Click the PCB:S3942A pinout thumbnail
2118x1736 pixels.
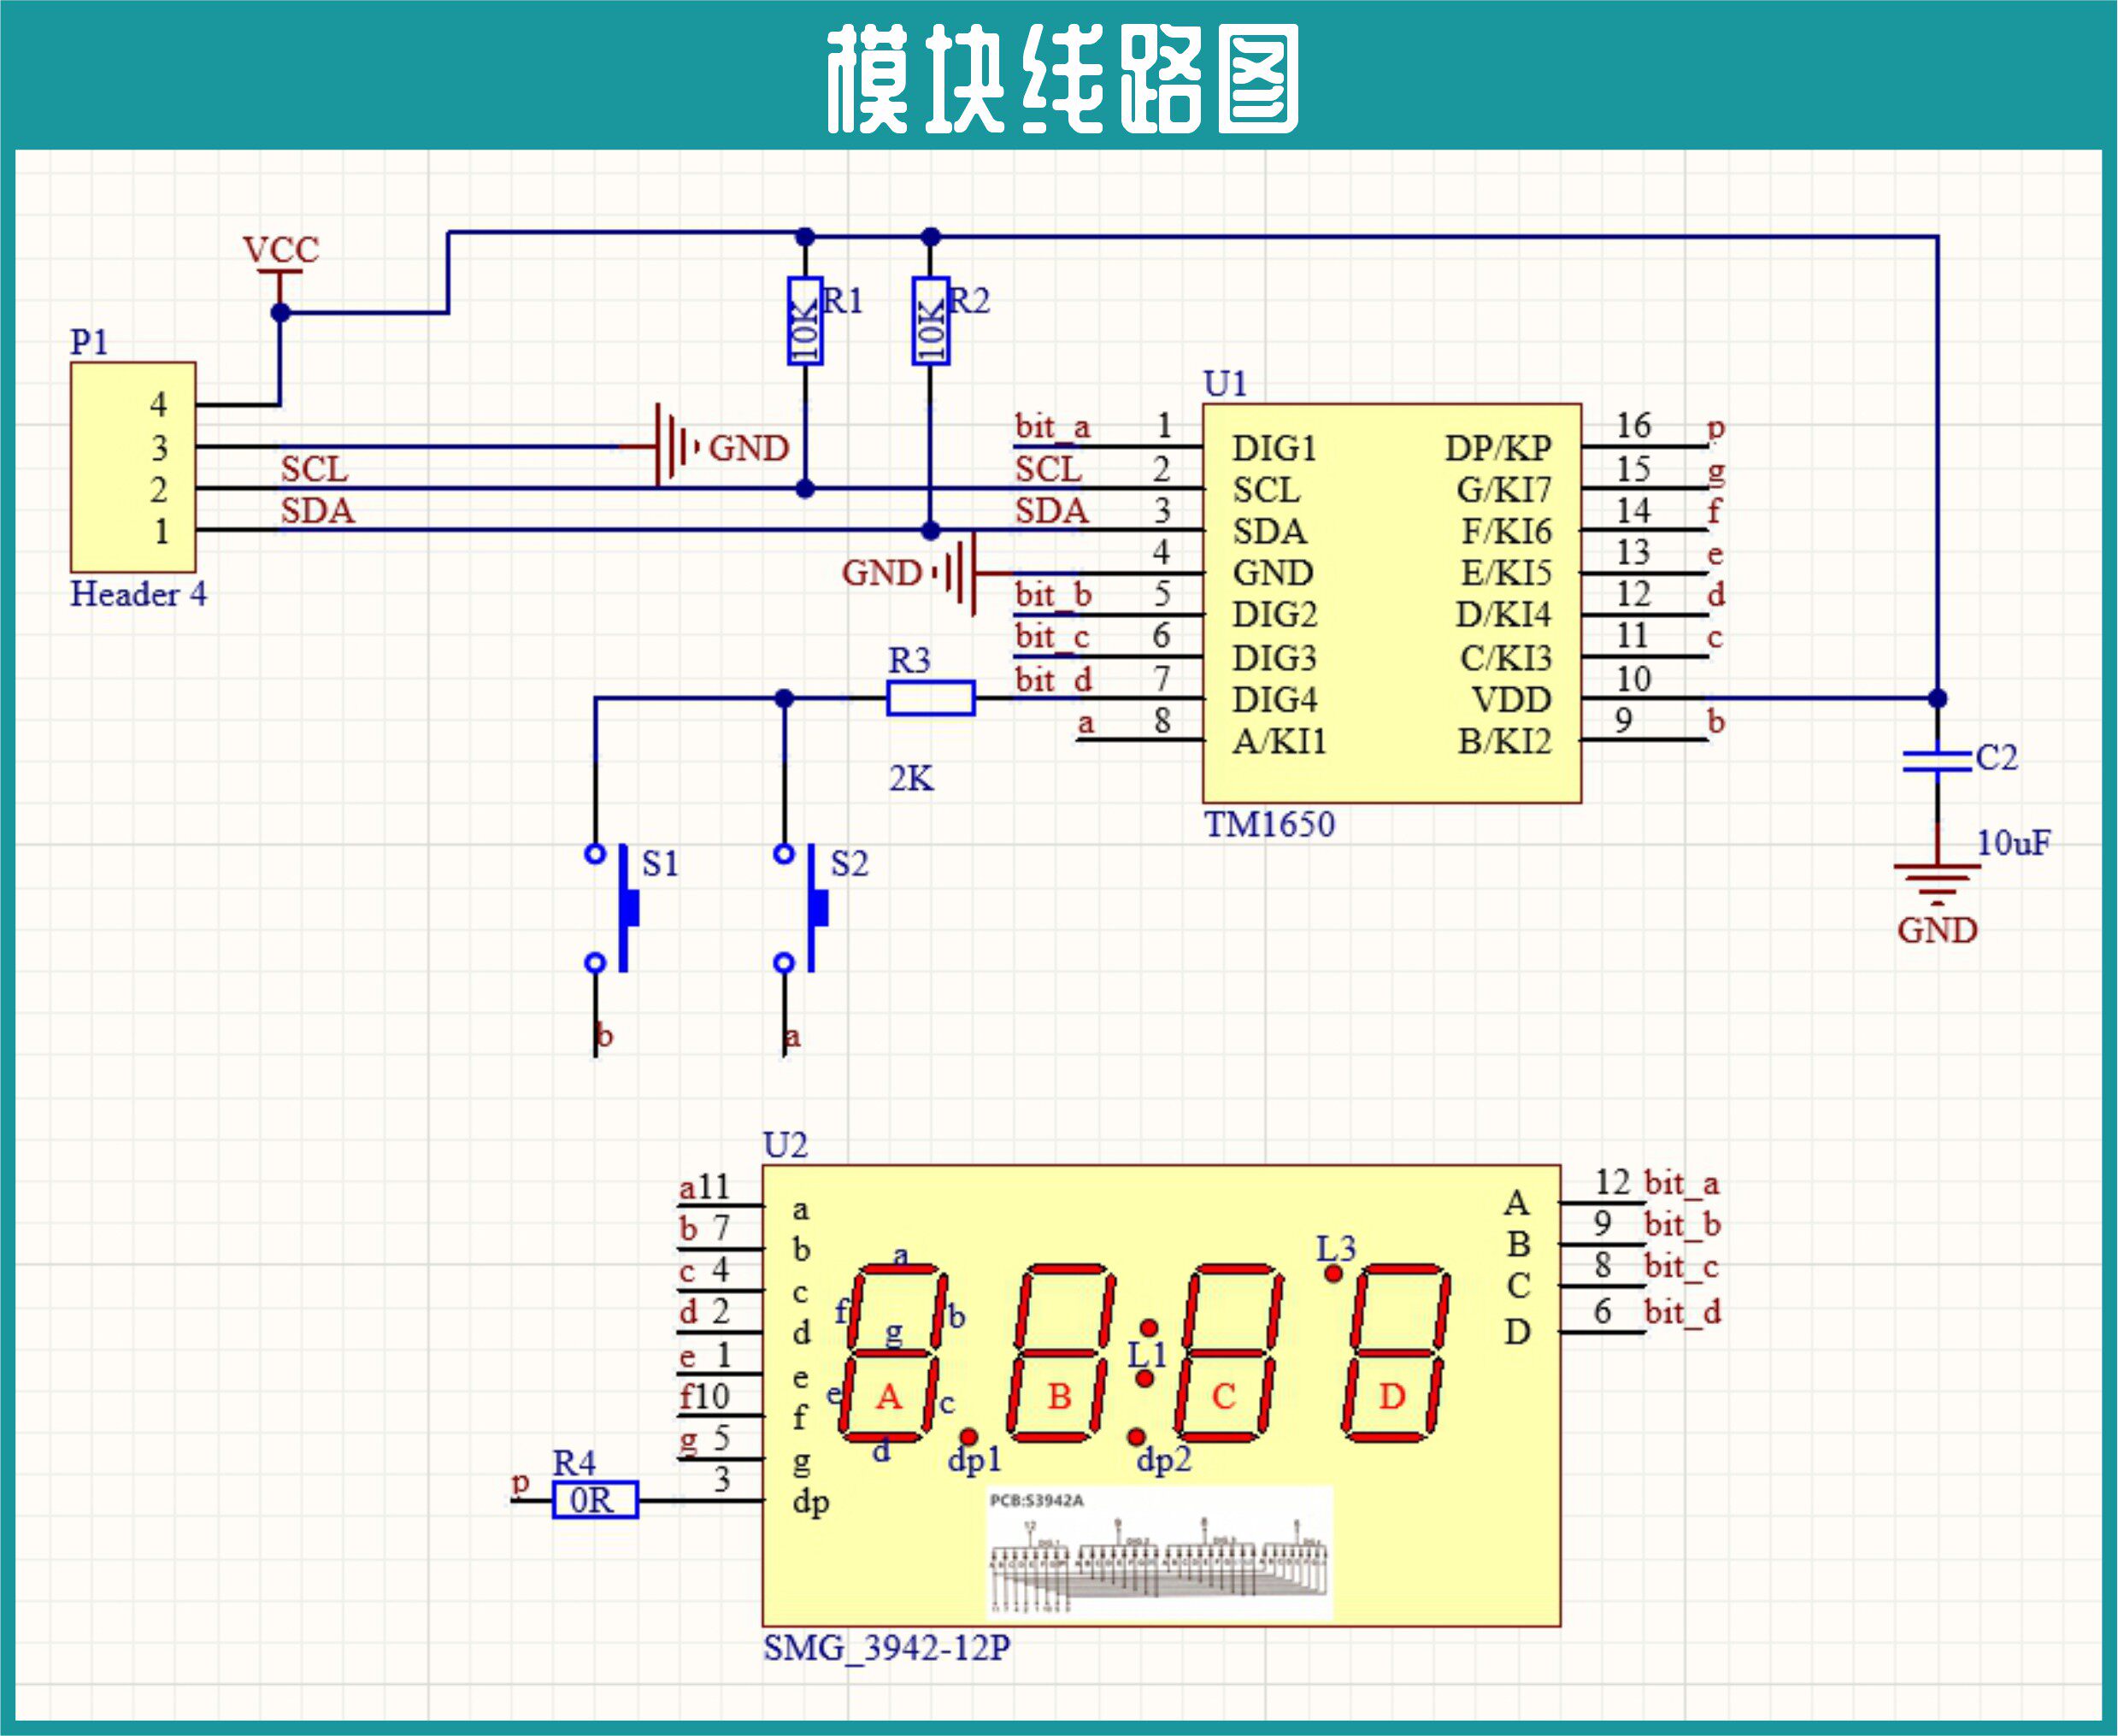[x=1158, y=1553]
